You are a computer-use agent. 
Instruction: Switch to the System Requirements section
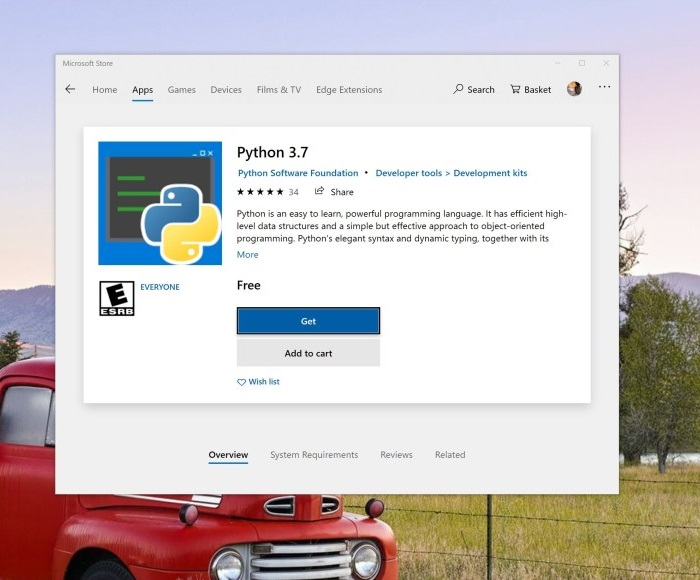[x=314, y=455]
